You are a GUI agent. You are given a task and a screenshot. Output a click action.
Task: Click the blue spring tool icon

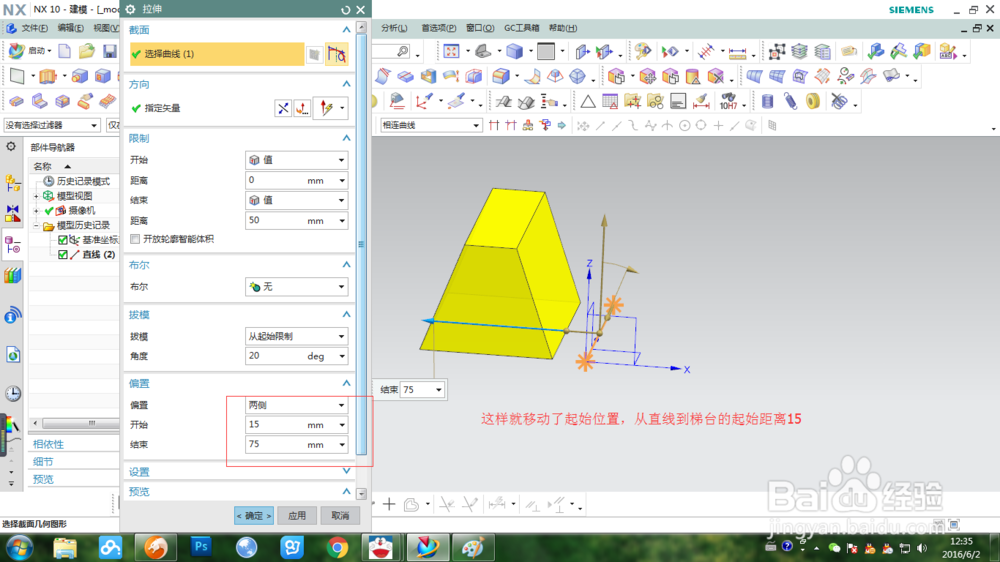click(x=791, y=101)
